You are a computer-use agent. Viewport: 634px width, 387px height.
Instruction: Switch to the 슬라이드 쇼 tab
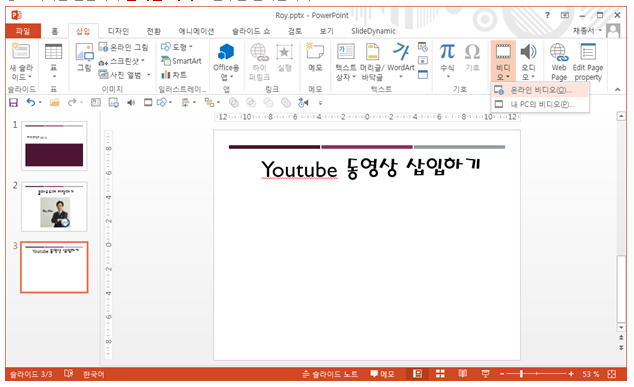[x=251, y=31]
